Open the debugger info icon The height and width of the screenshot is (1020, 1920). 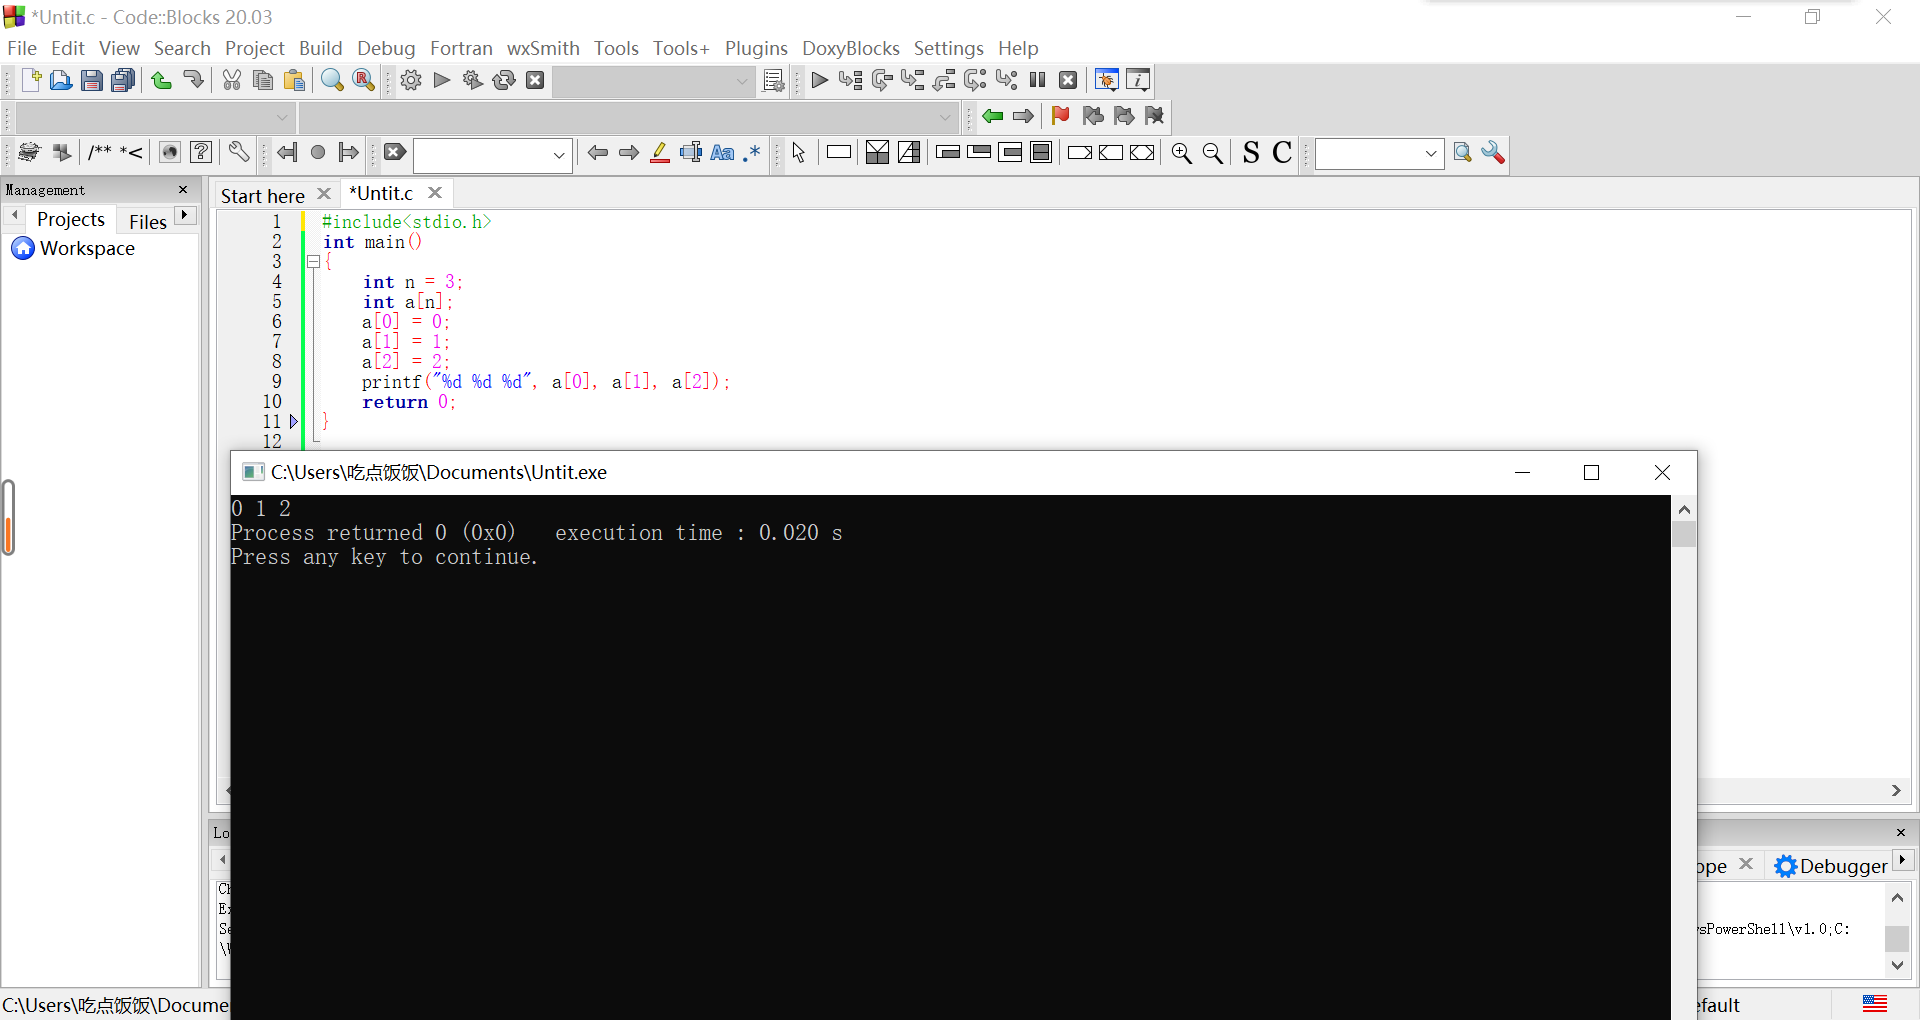pyautogui.click(x=1138, y=80)
